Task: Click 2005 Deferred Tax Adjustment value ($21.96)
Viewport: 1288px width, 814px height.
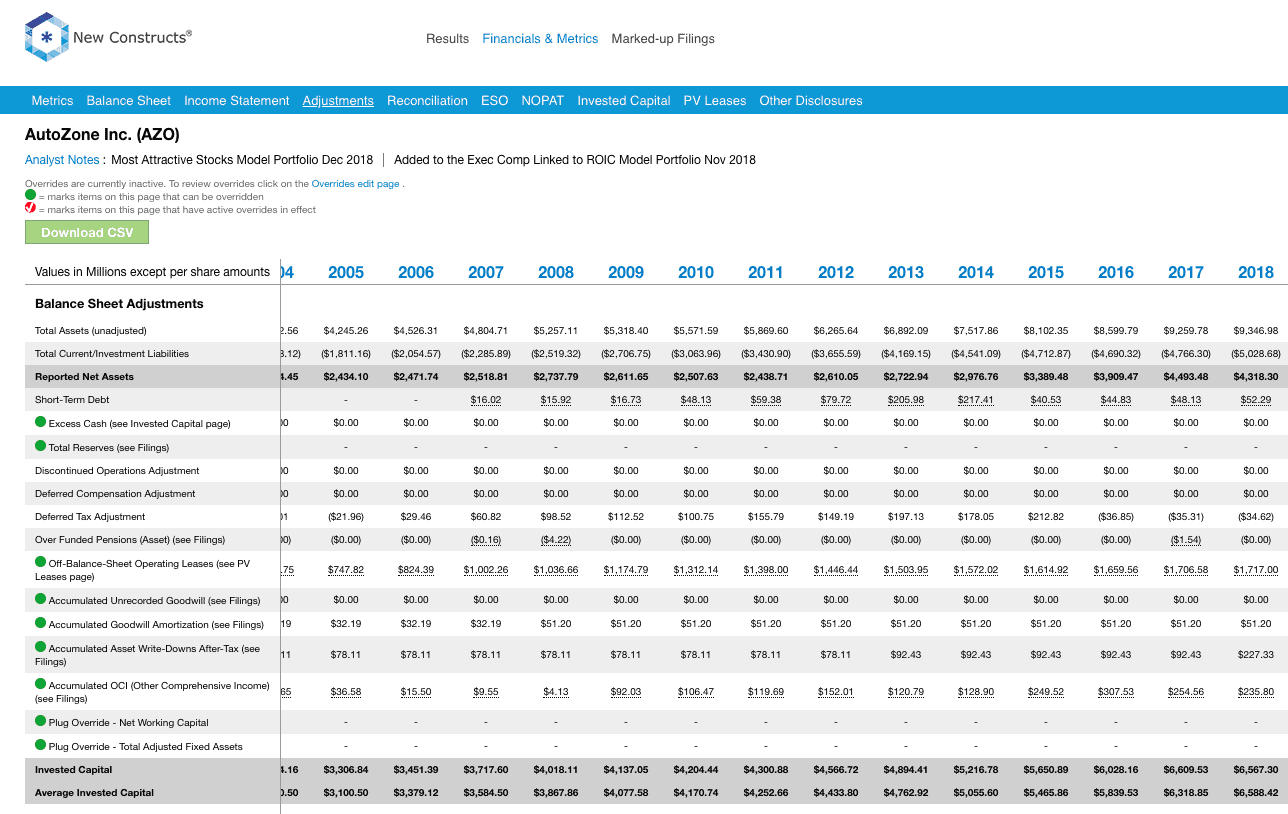Action: click(346, 517)
